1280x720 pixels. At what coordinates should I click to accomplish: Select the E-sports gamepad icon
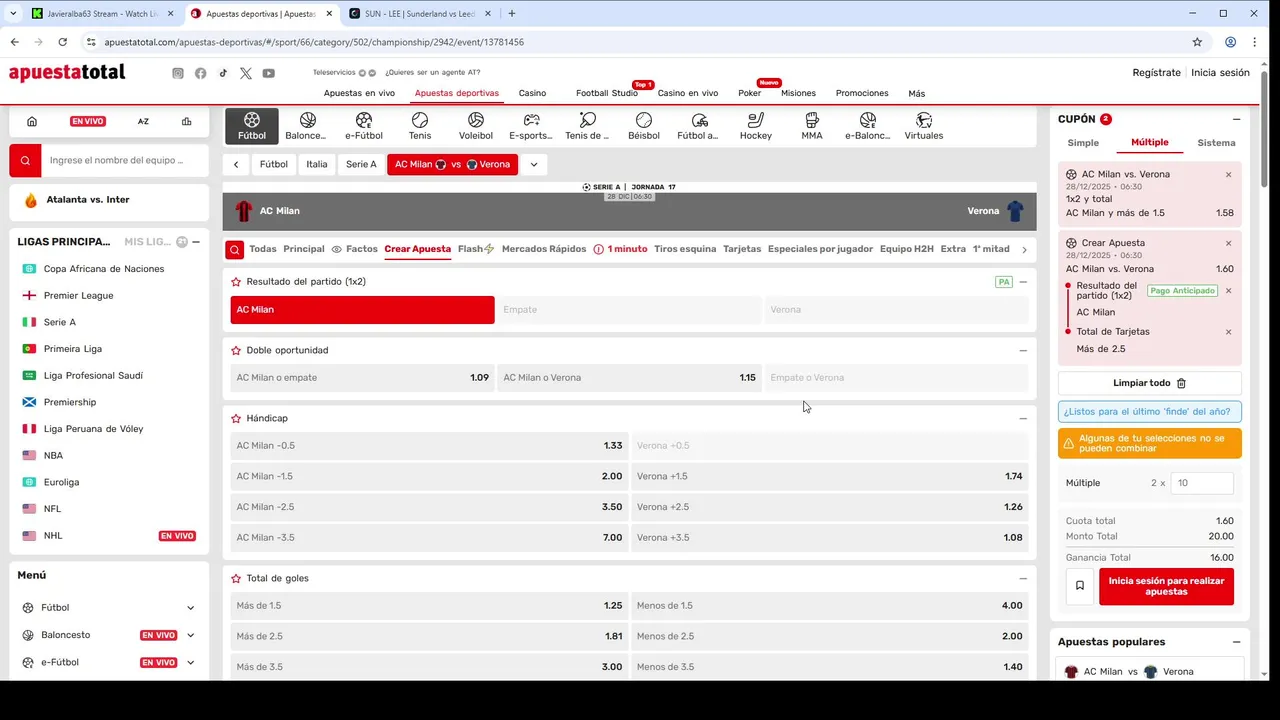531,126
